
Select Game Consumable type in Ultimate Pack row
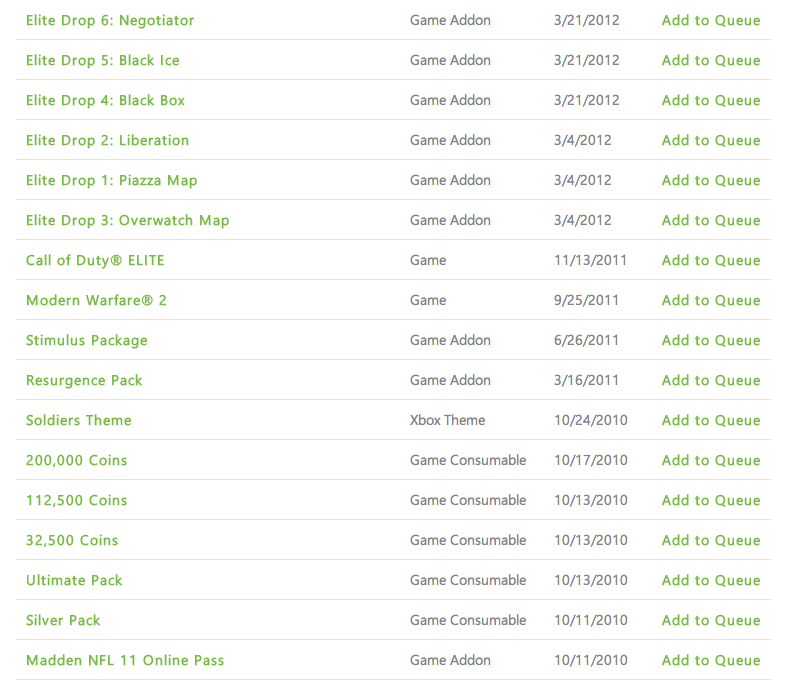click(x=468, y=580)
